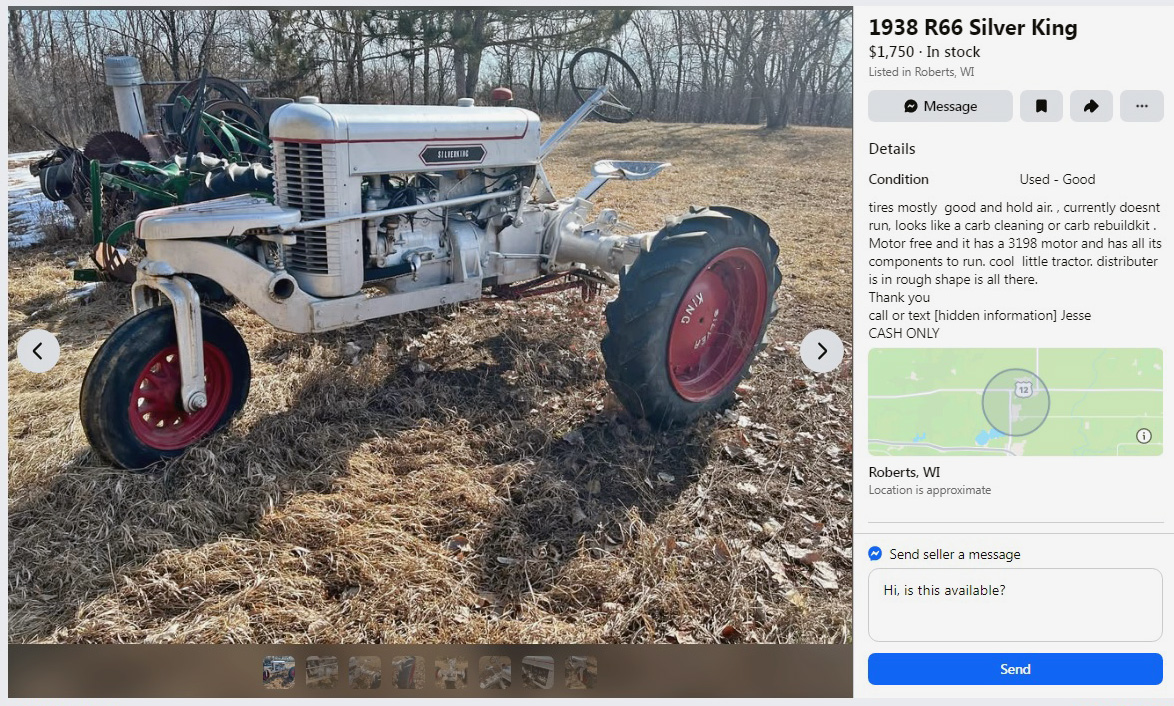Image resolution: width=1174 pixels, height=706 pixels.
Task: Save the listing with the bookmark icon
Action: pyautogui.click(x=1041, y=106)
